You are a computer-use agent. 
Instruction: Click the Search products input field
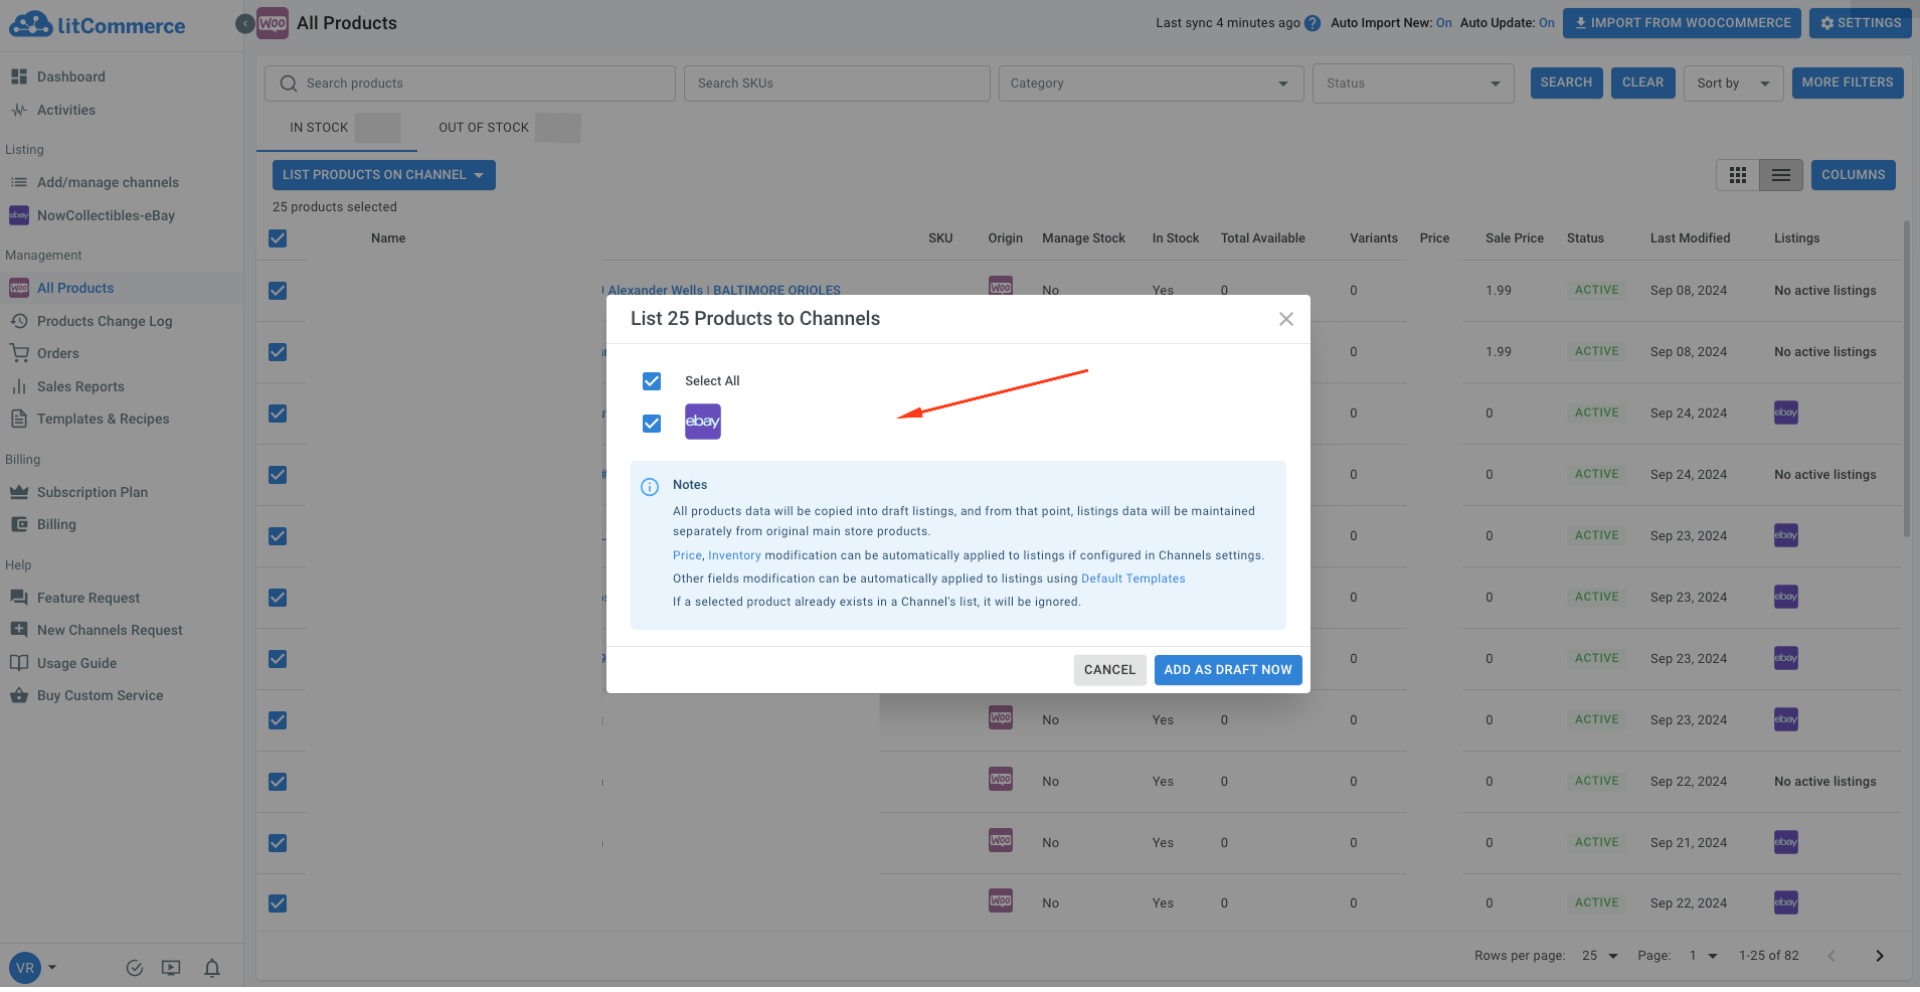click(470, 83)
